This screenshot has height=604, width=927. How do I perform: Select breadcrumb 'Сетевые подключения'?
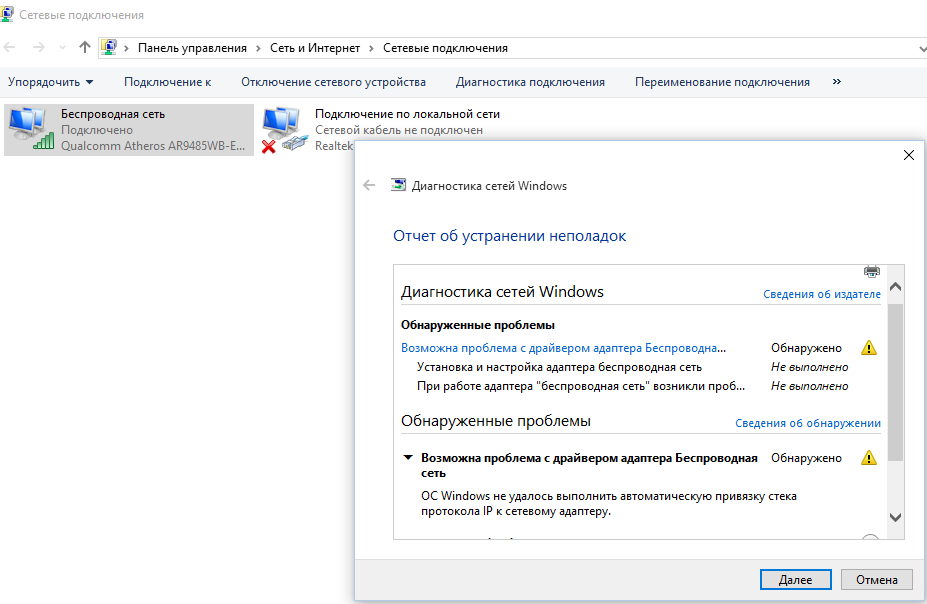445,48
